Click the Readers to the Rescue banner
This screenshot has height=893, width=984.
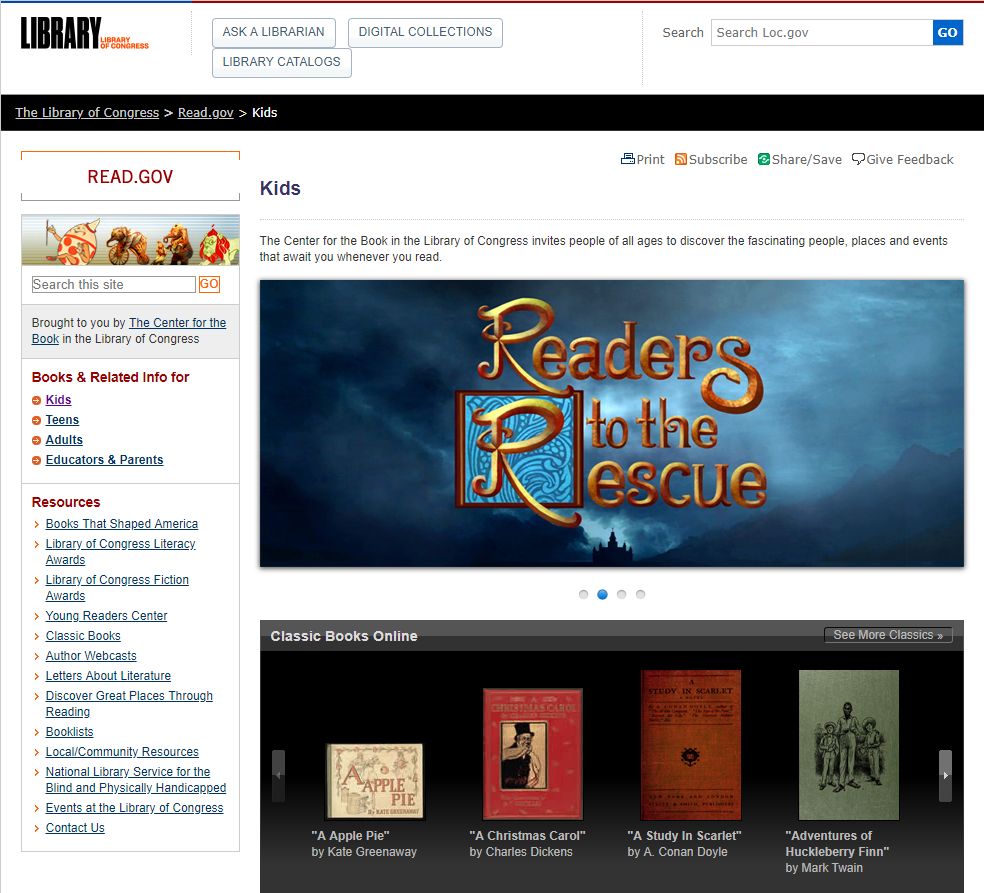[x=612, y=424]
